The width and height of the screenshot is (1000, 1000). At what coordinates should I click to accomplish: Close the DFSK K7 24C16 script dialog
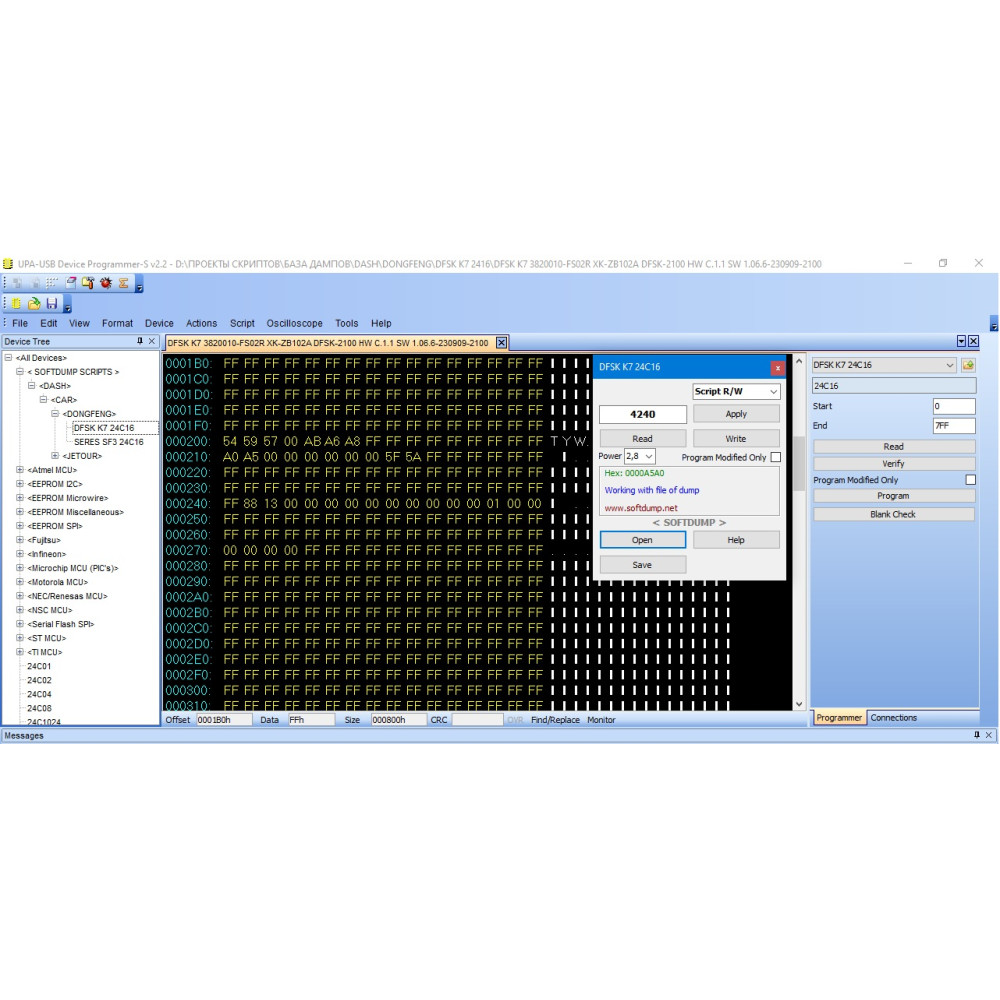(777, 367)
